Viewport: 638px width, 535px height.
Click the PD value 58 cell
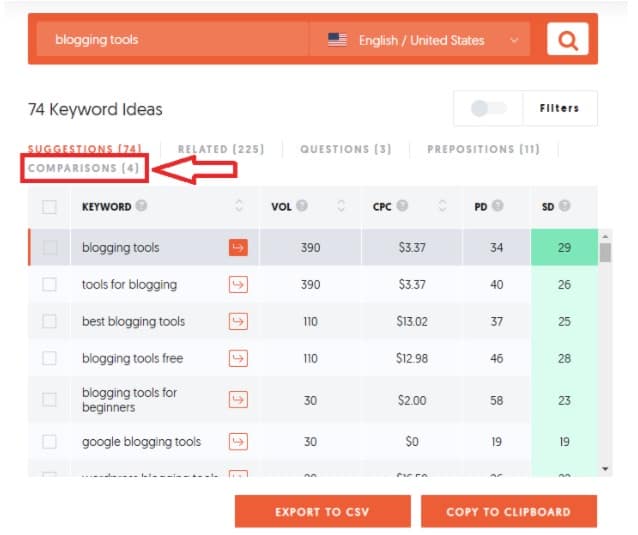click(x=496, y=400)
